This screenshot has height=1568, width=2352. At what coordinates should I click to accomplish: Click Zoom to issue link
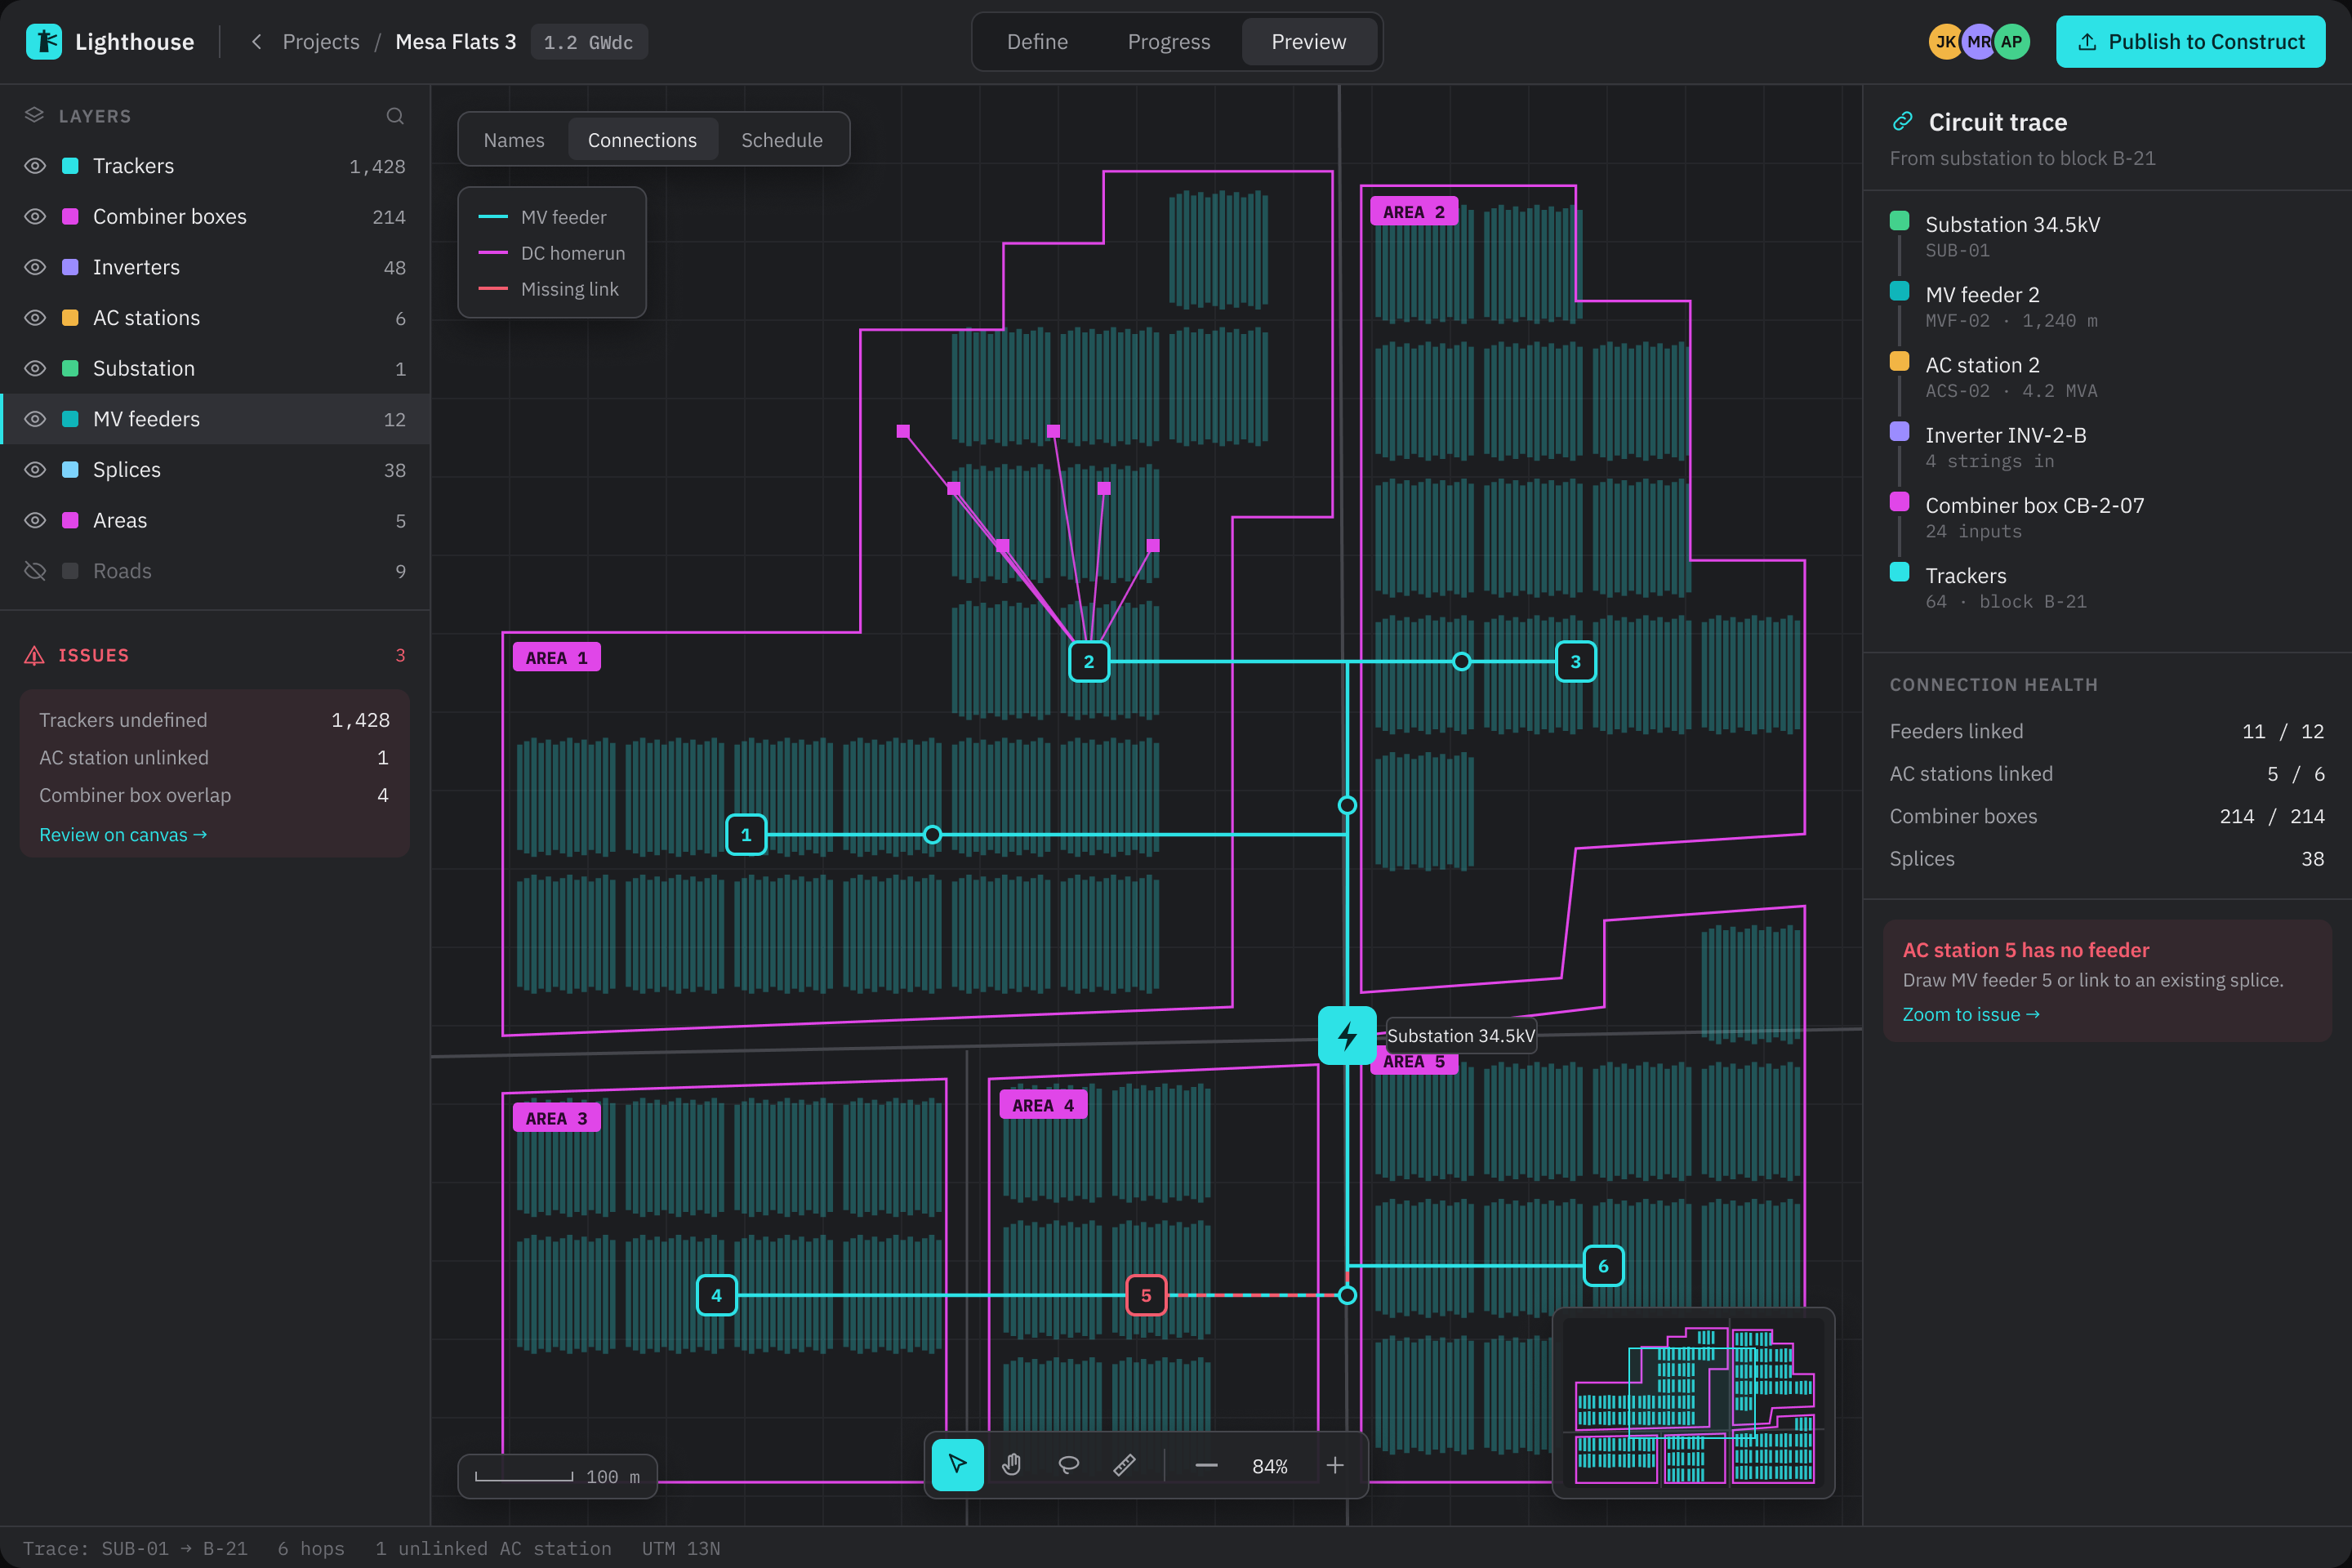coord(1971,1014)
